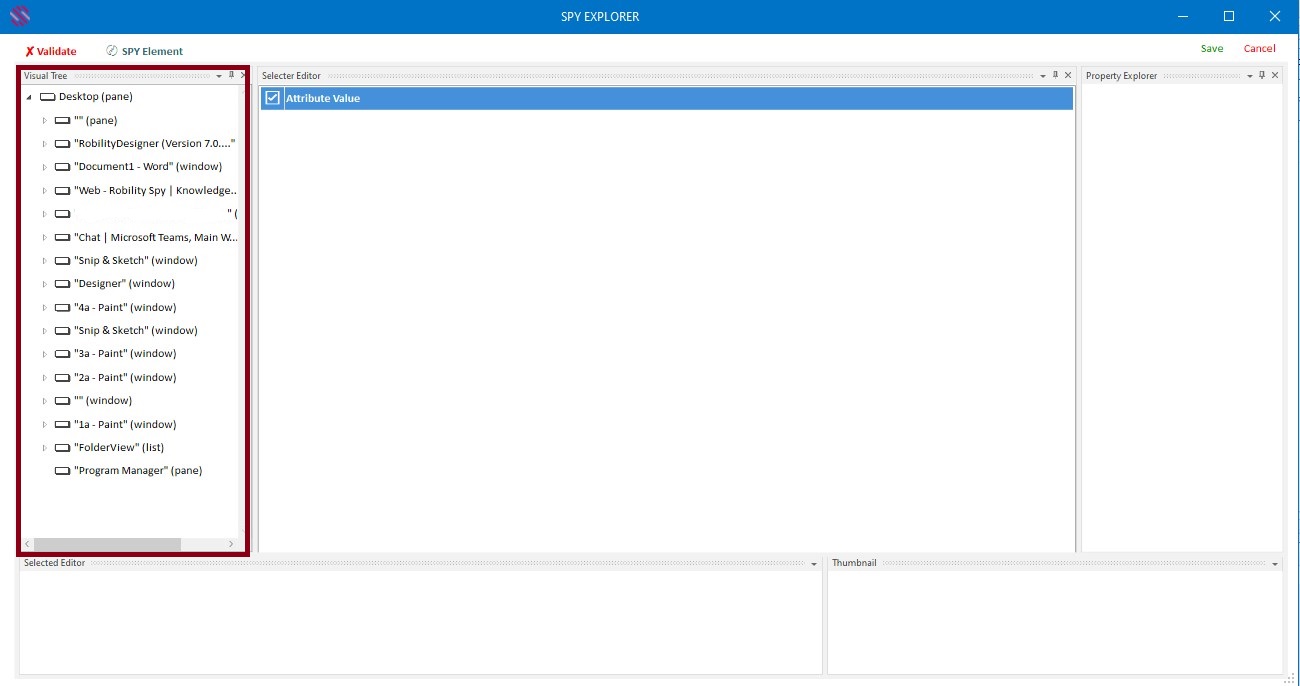This screenshot has height=686, width=1300.
Task: Collapse the Desktop (pane) tree node
Action: [x=29, y=97]
